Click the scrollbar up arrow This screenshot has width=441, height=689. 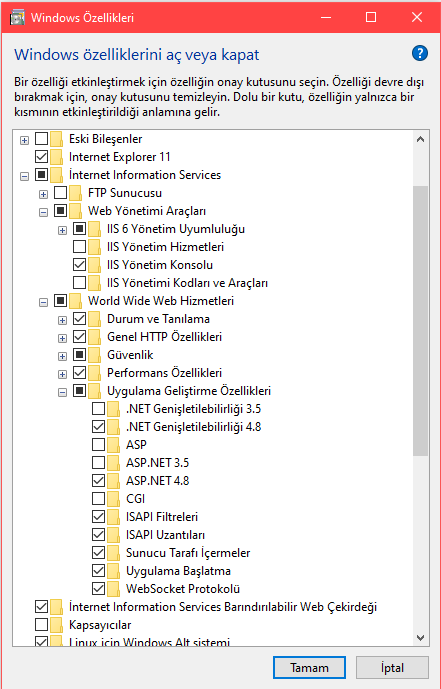coord(420,140)
